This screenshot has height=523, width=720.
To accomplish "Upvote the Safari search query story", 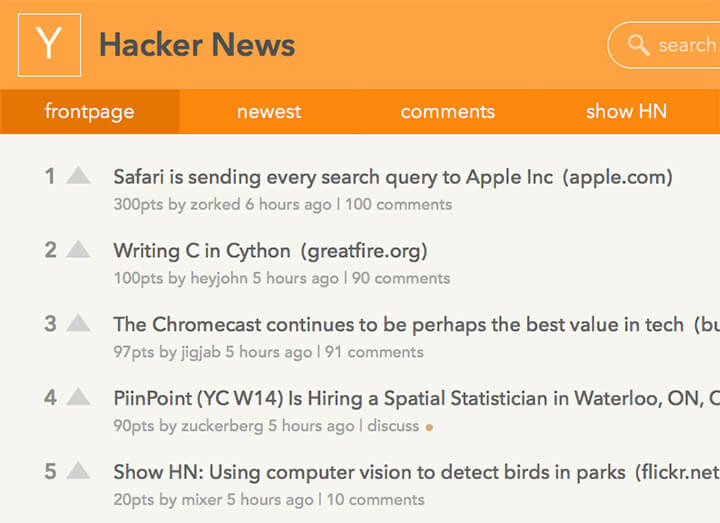I will [78, 177].
